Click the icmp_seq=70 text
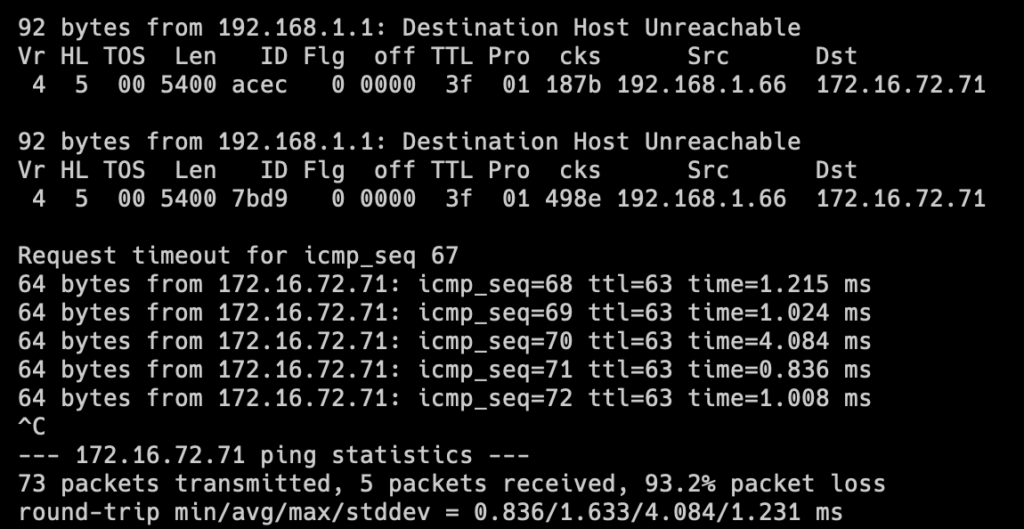Viewport: 1024px width, 529px height. (495, 342)
